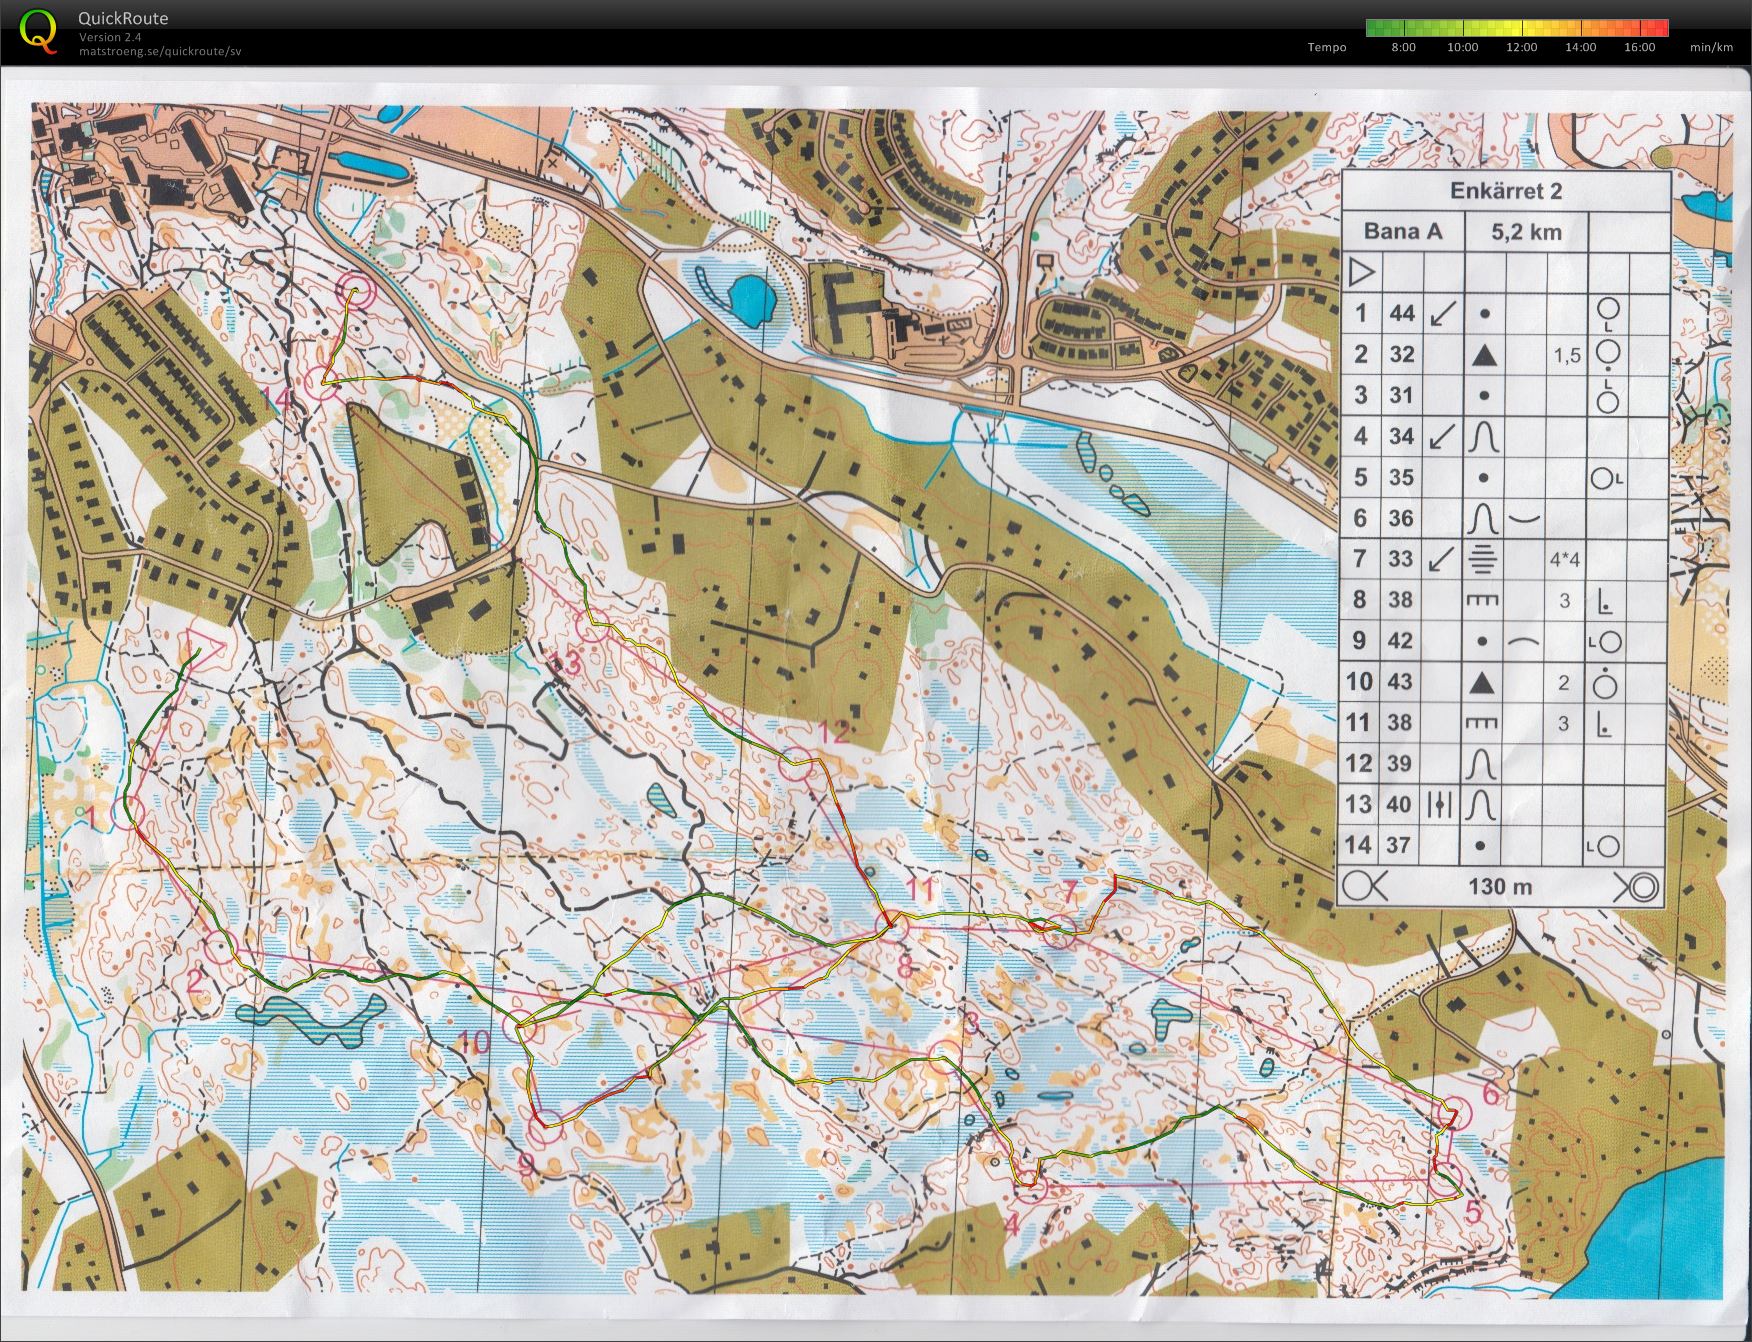Click the min/km unit label
The height and width of the screenshot is (1342, 1752).
point(1711,47)
